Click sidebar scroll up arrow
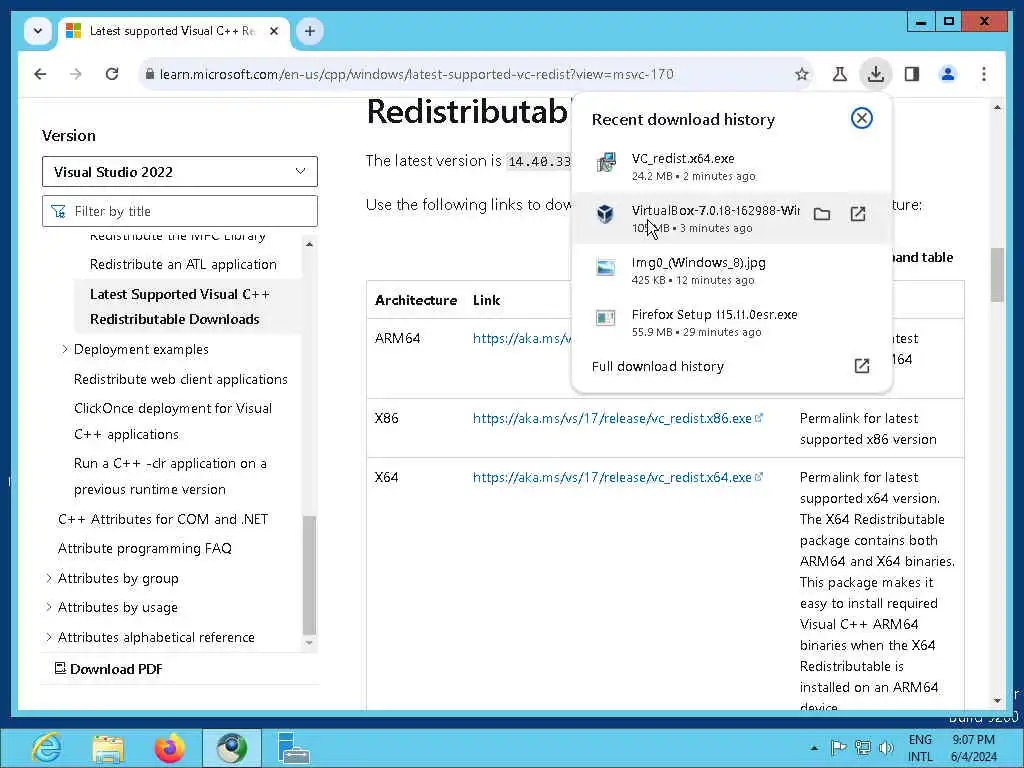The height and width of the screenshot is (768, 1024). [310, 244]
